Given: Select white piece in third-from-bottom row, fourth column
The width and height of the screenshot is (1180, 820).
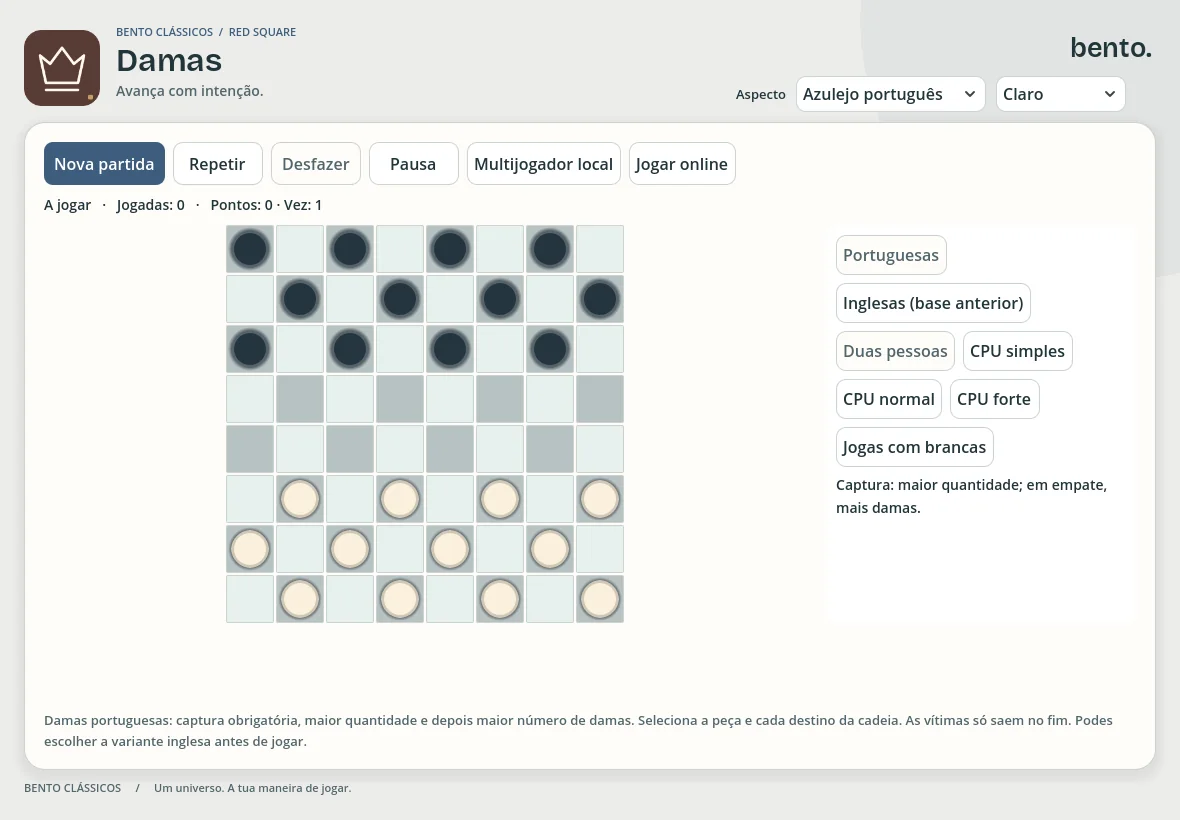Looking at the screenshot, I should (x=400, y=499).
